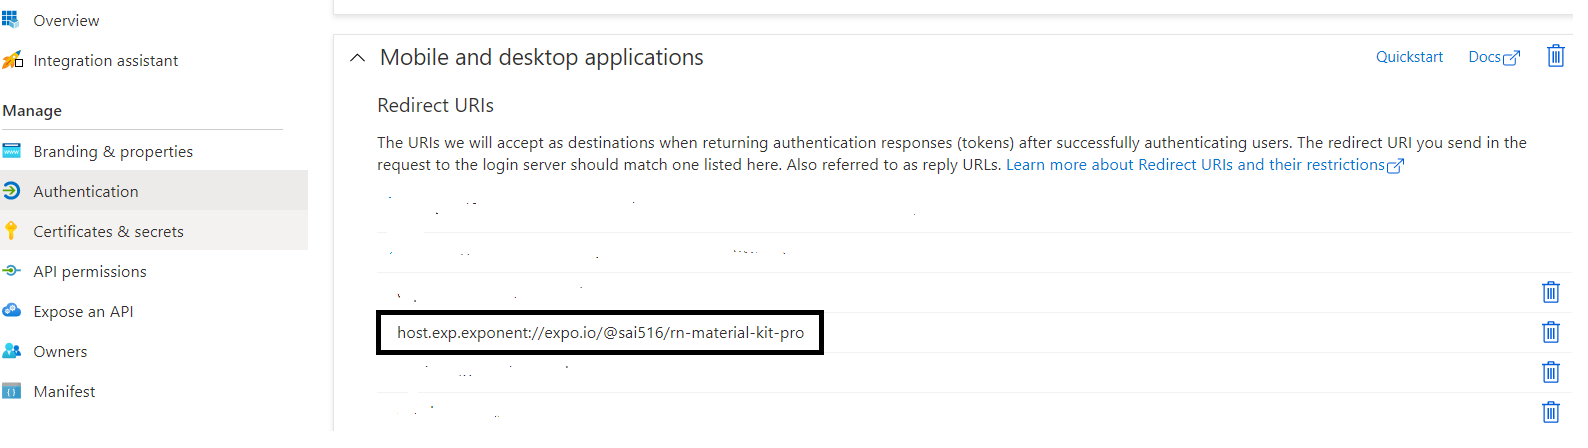The height and width of the screenshot is (448, 1588).
Task: Click the trash icon above the expo URI row
Action: coord(1550,292)
